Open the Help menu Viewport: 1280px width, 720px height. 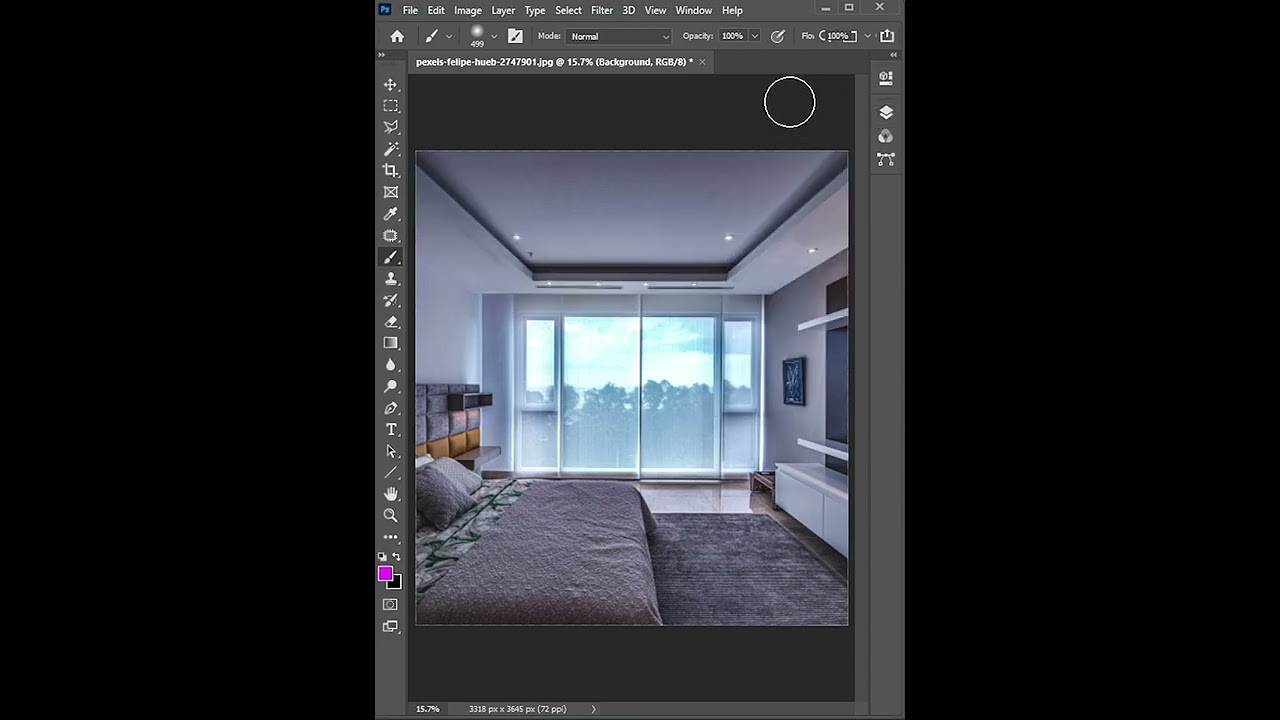tap(732, 10)
